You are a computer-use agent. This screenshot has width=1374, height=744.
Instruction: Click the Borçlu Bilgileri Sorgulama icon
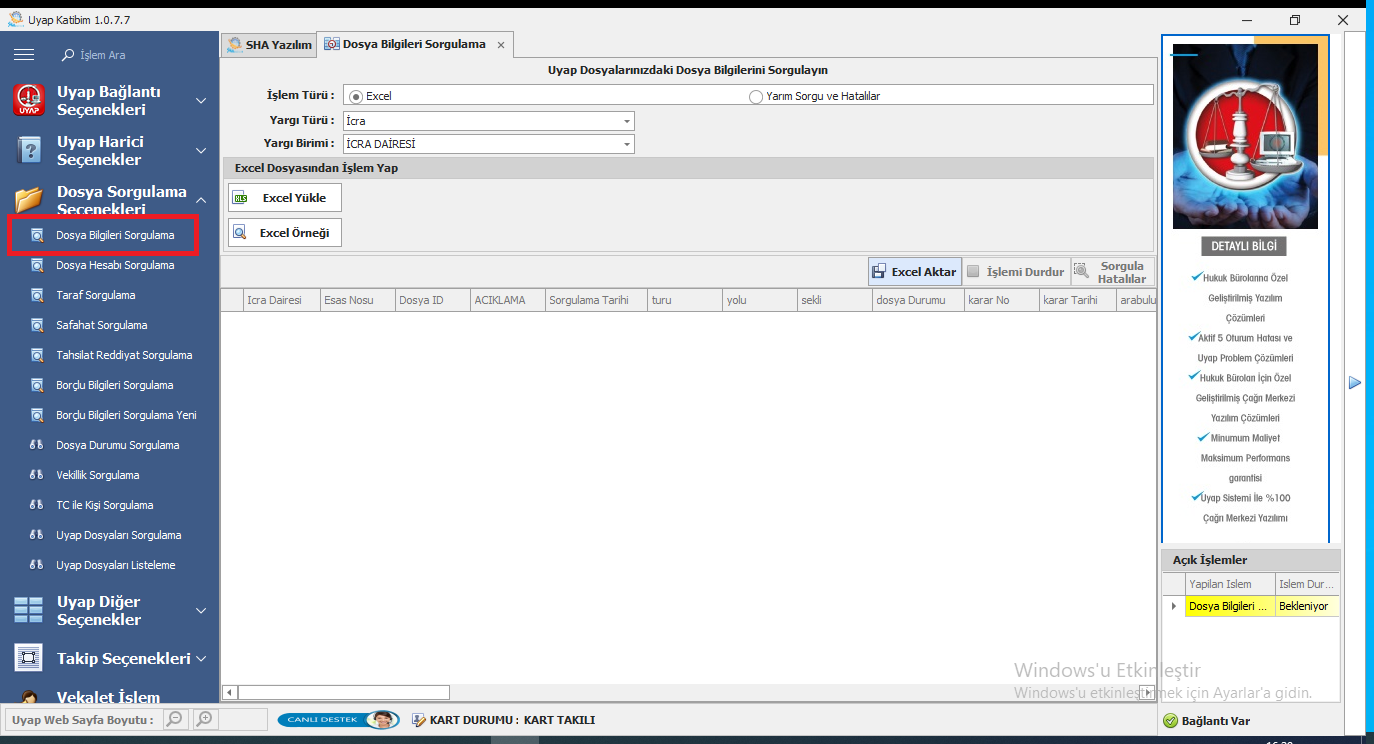click(37, 385)
